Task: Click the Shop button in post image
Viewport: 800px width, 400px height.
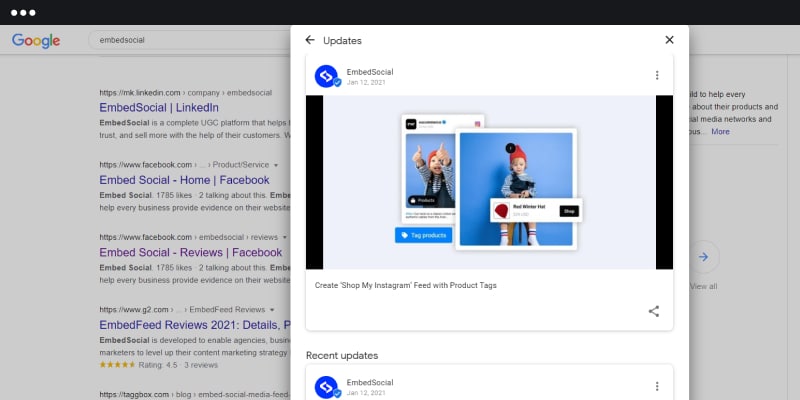Action: point(569,211)
